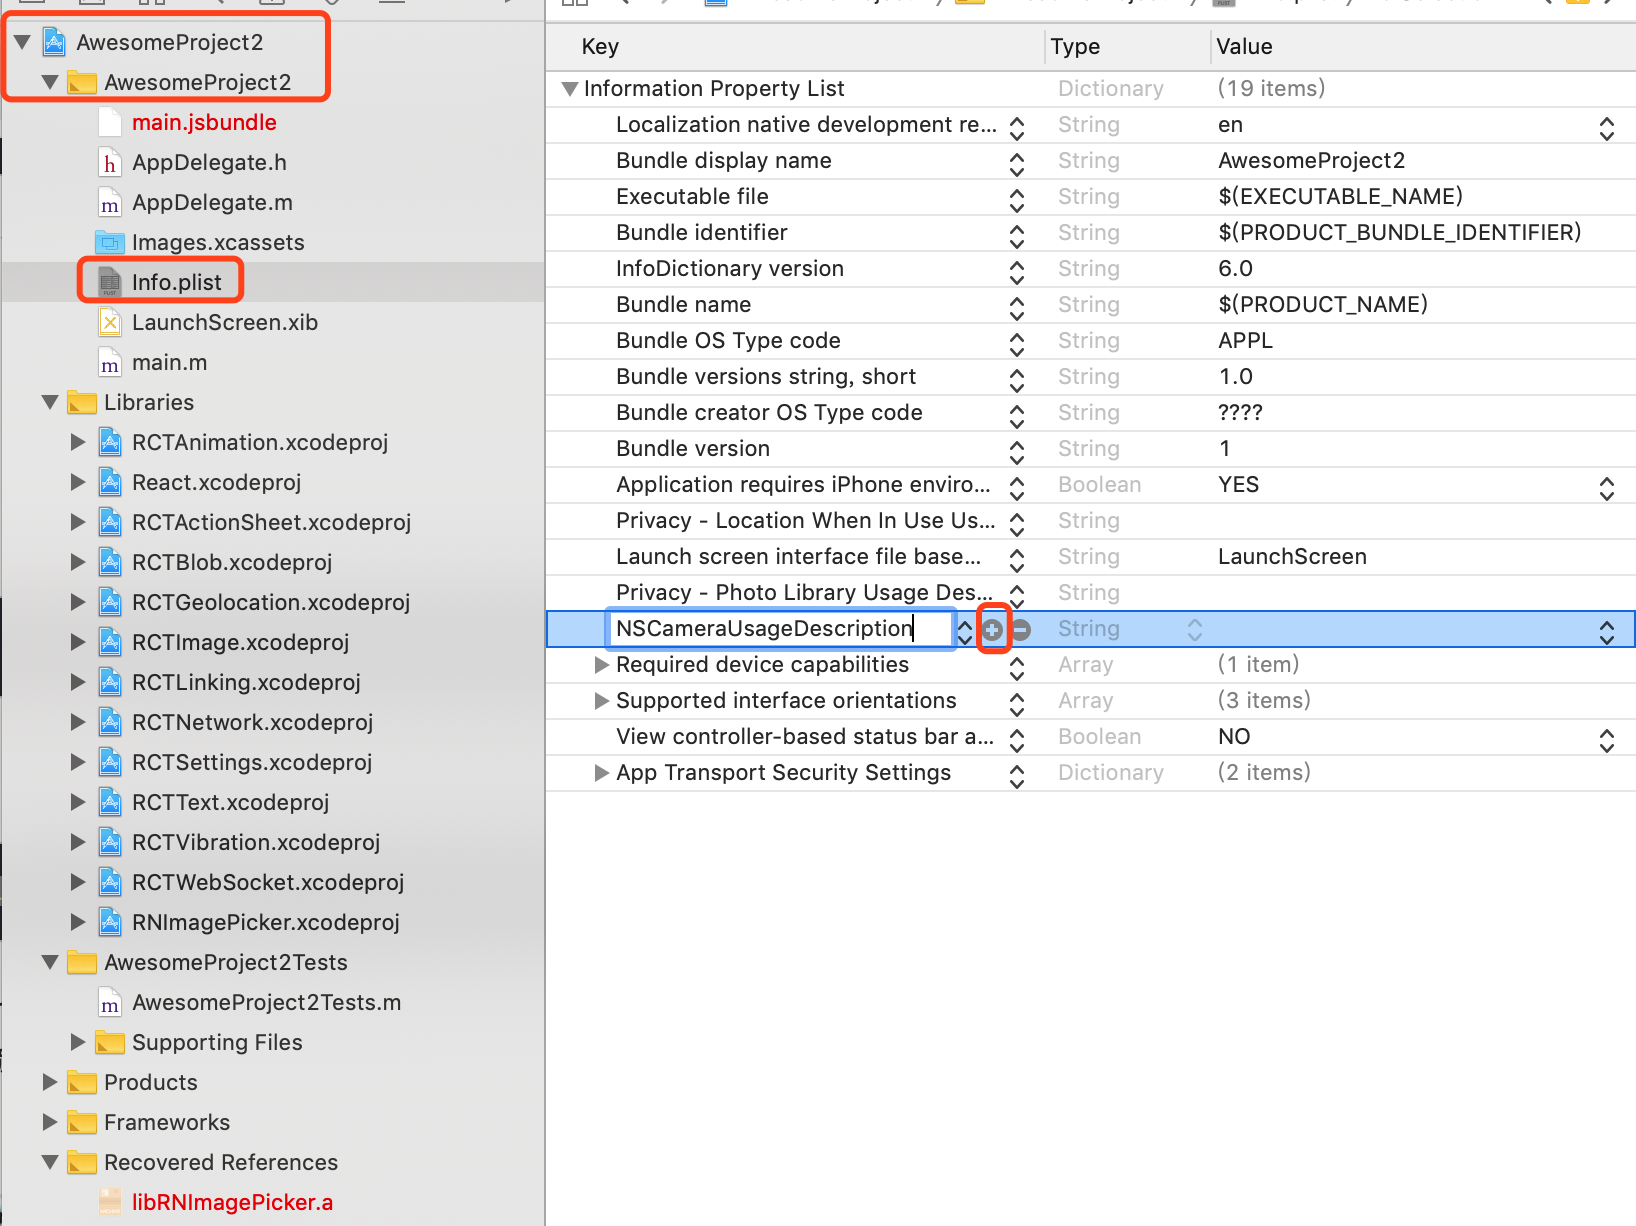
Task: Expand App Transport Security Settings dictionary
Action: 601,773
